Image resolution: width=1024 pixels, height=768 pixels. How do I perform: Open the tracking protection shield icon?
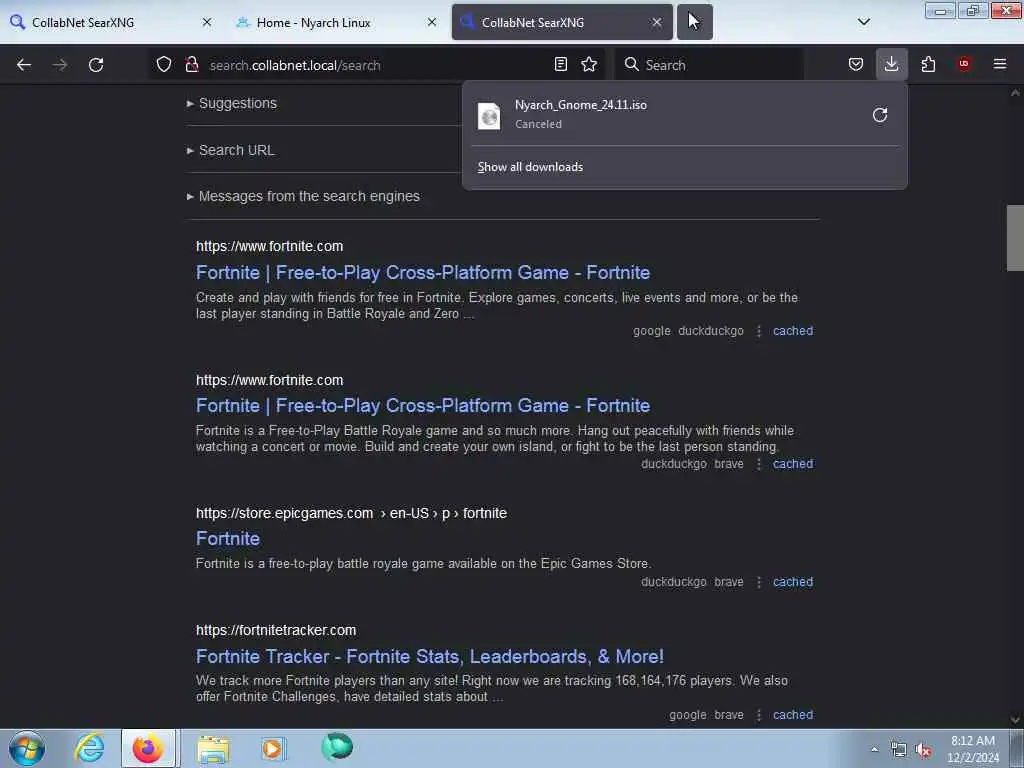tap(164, 65)
